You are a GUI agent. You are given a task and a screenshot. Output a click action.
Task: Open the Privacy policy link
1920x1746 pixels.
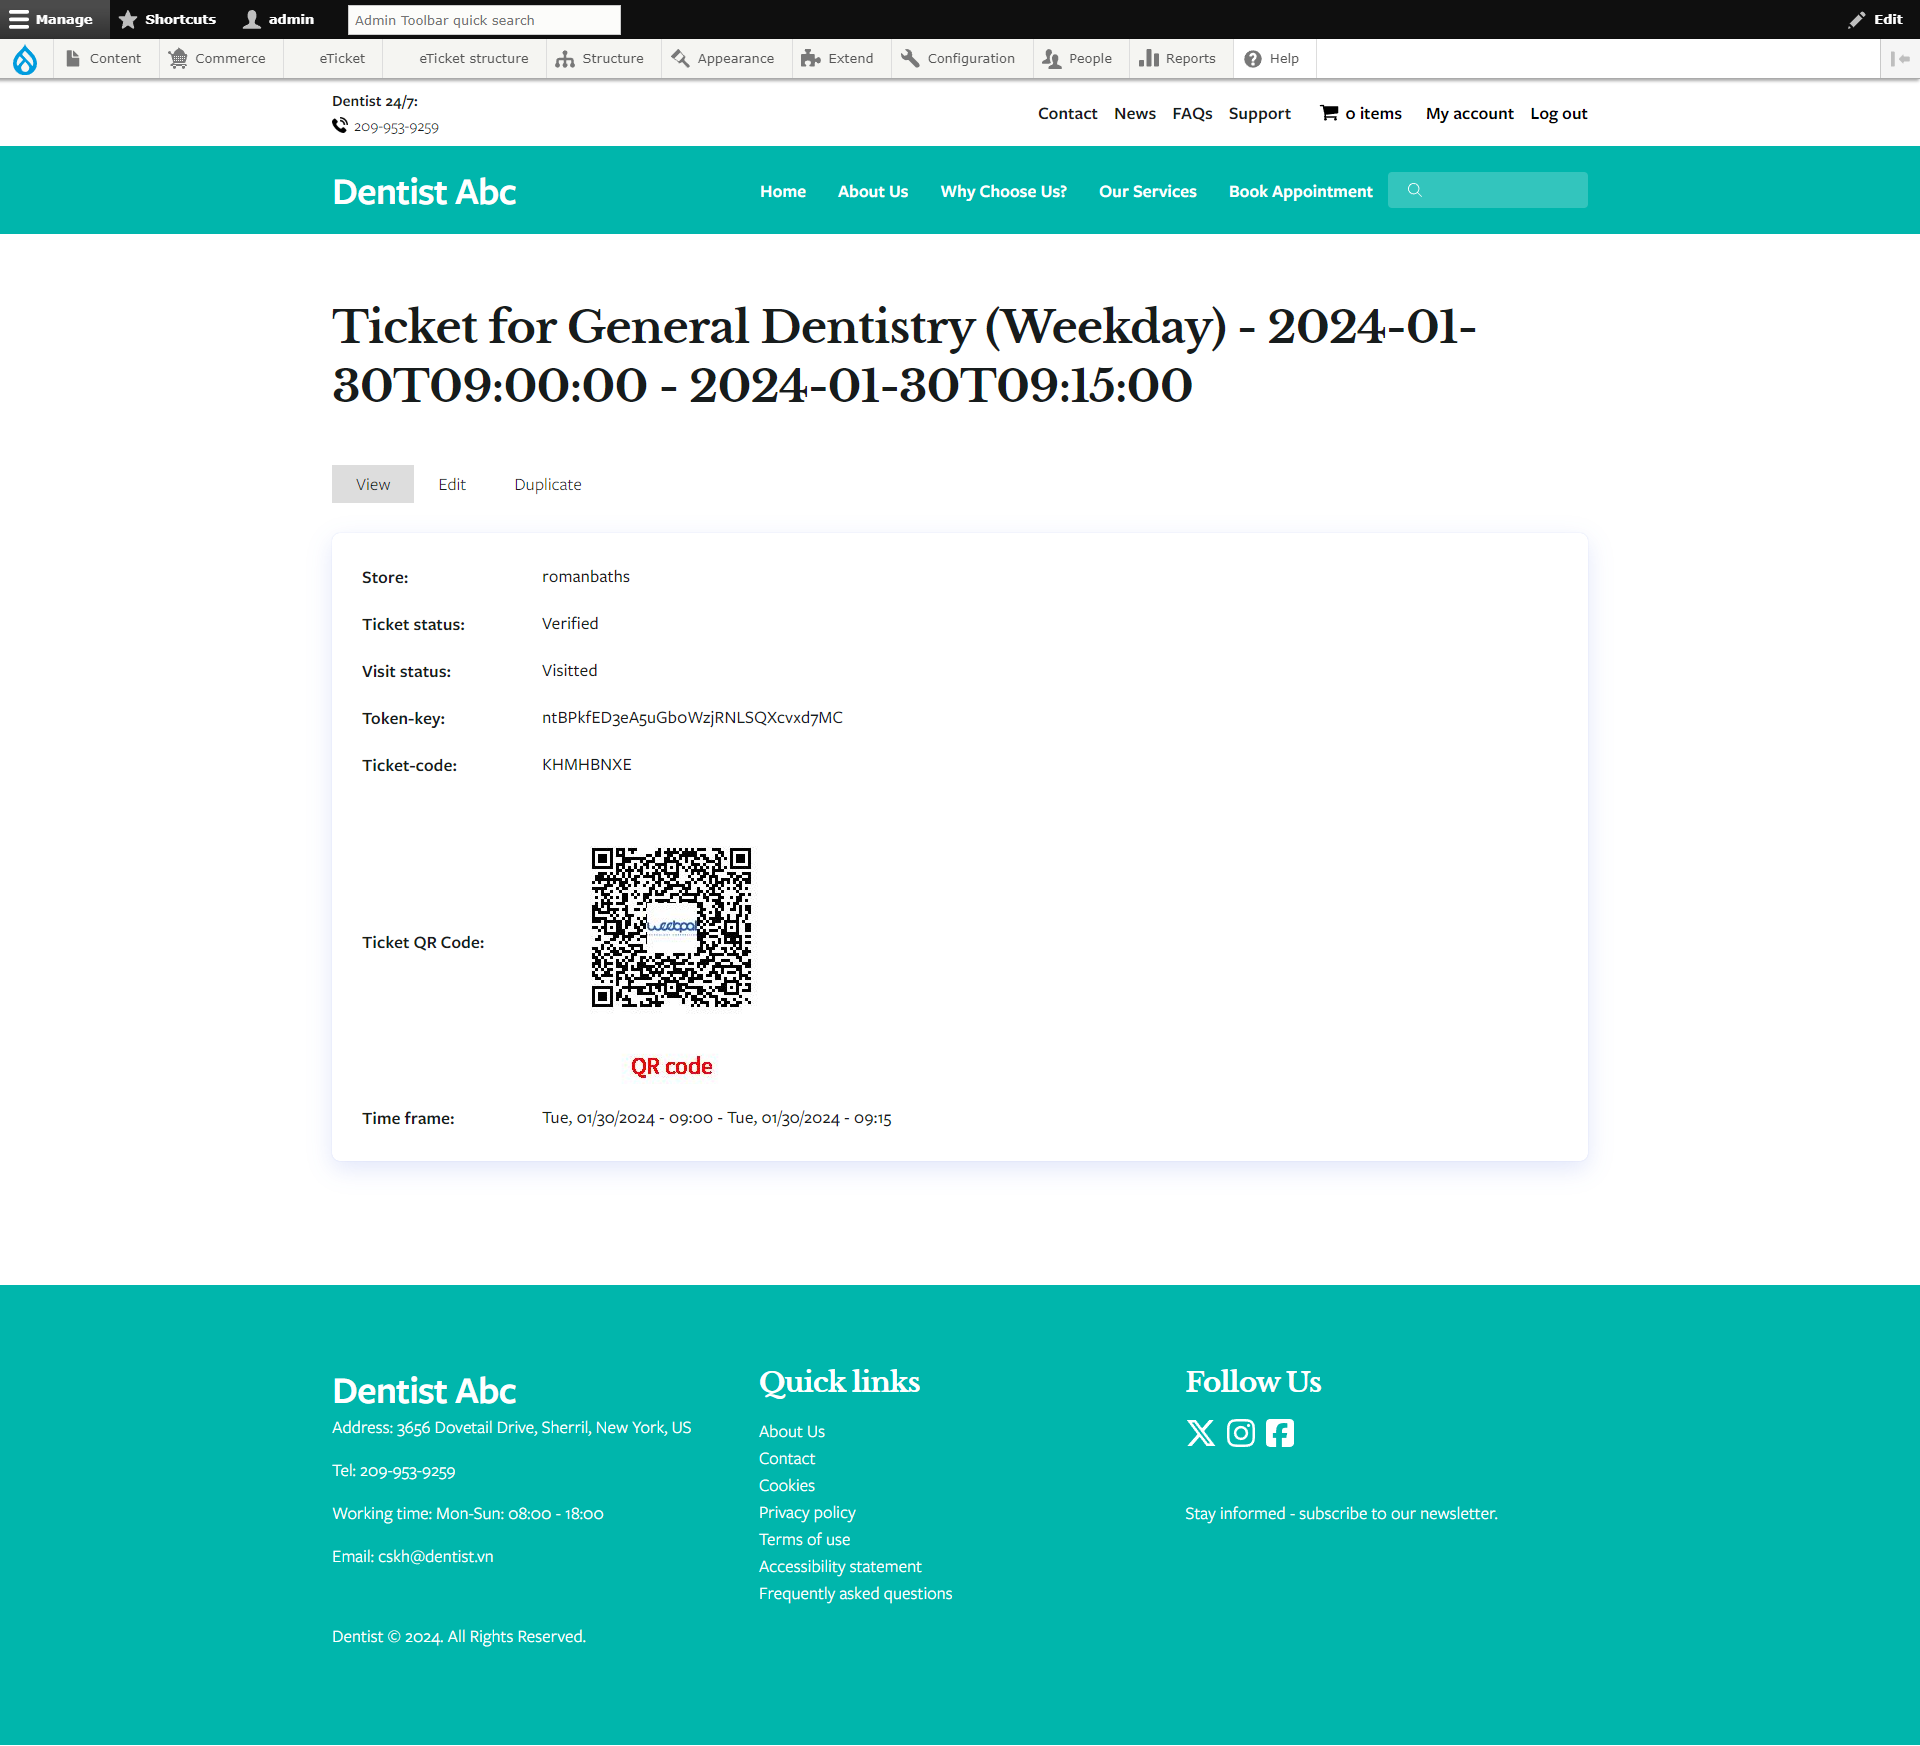coord(807,1512)
